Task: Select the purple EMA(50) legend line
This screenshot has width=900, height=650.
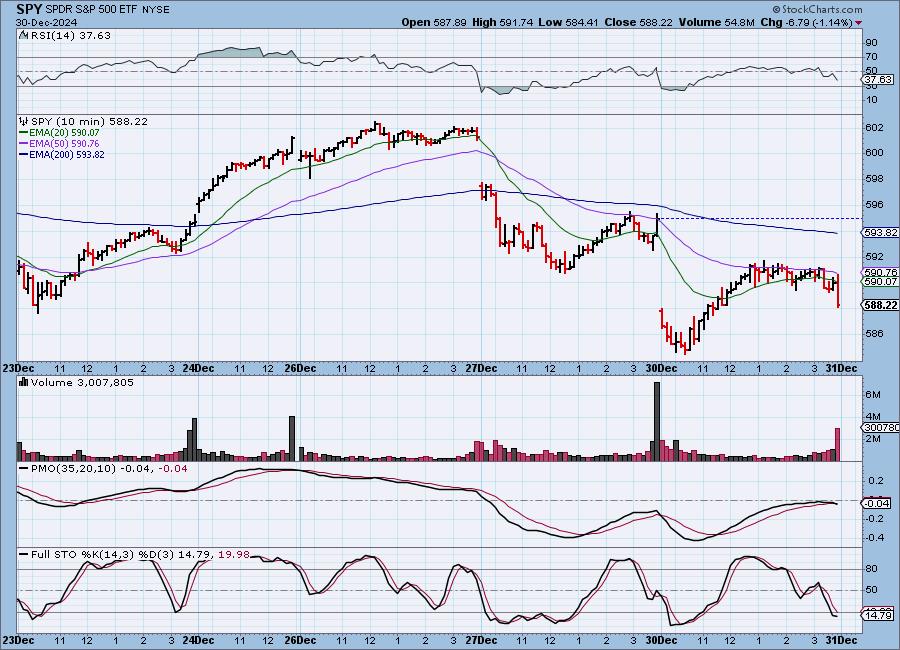Action: [24, 144]
